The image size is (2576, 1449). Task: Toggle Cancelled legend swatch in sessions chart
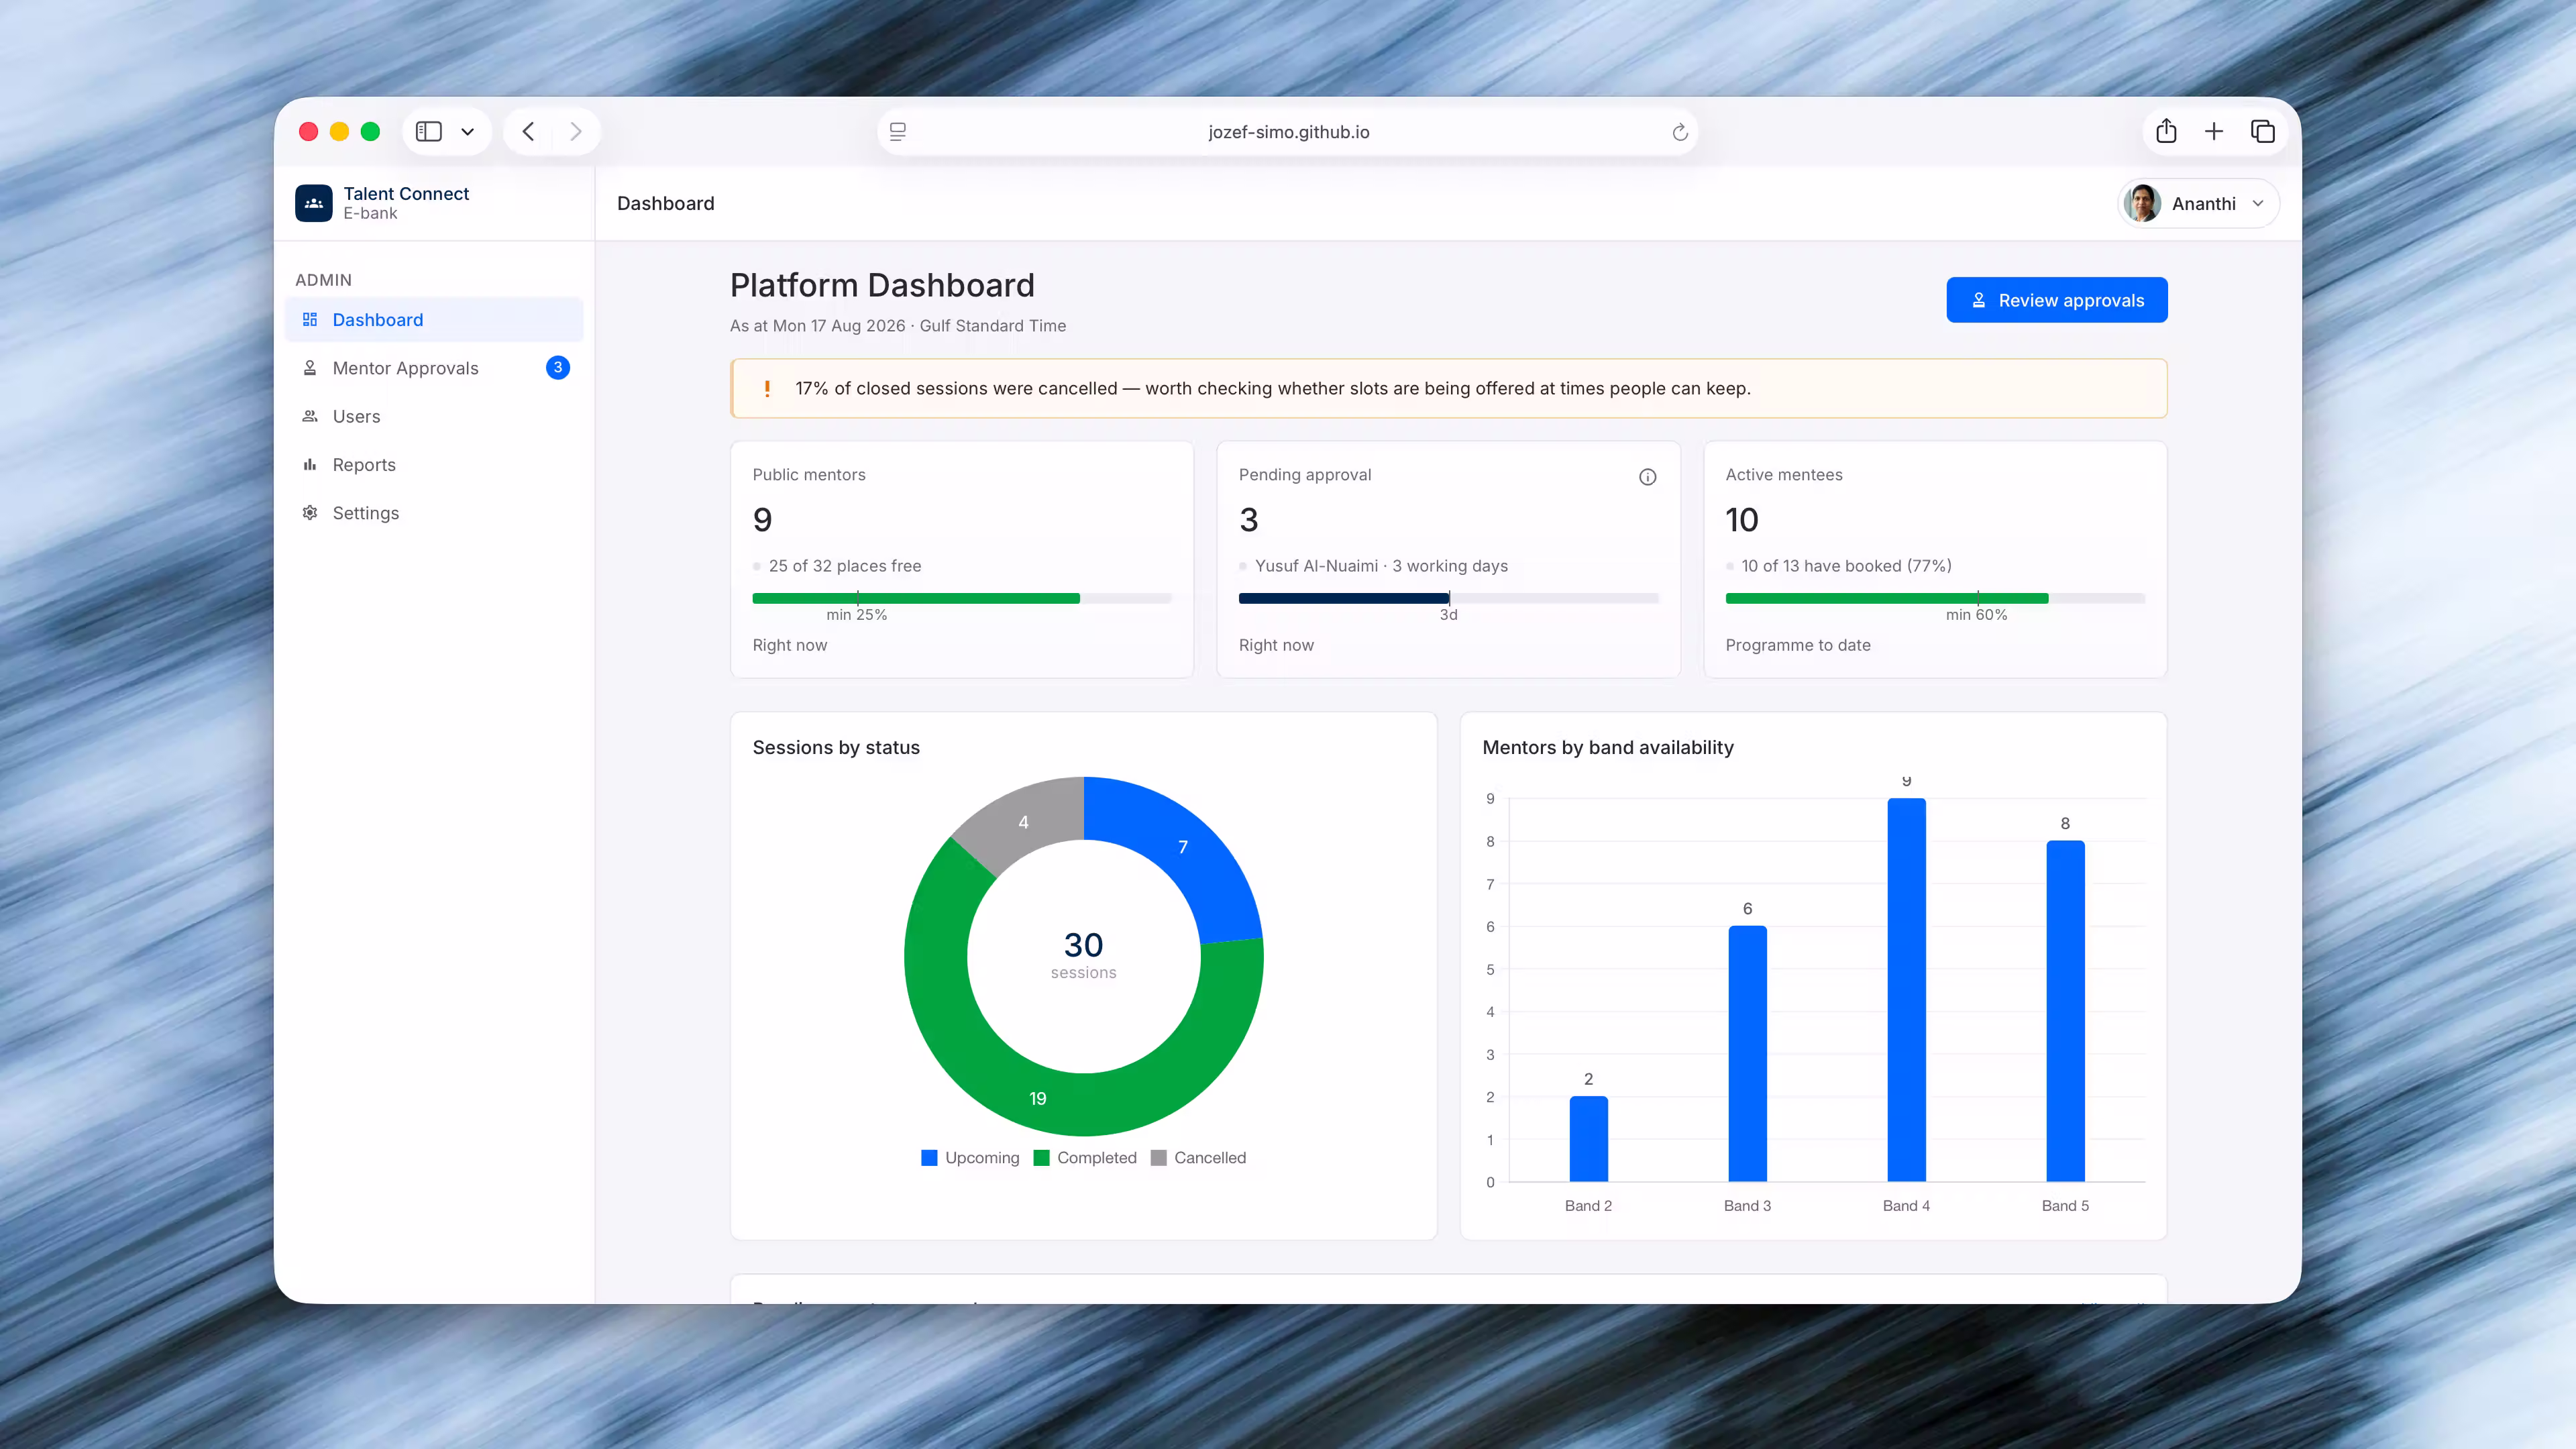click(x=1158, y=1158)
